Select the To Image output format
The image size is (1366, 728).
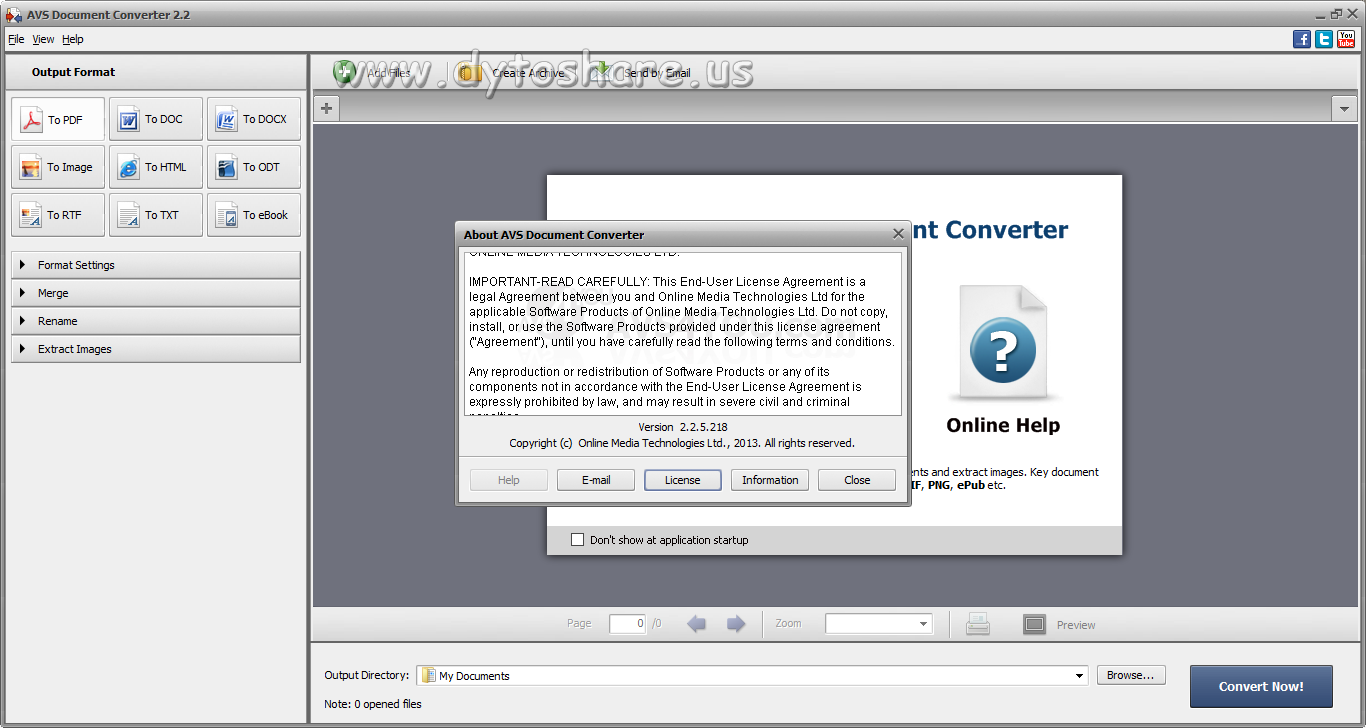57,166
